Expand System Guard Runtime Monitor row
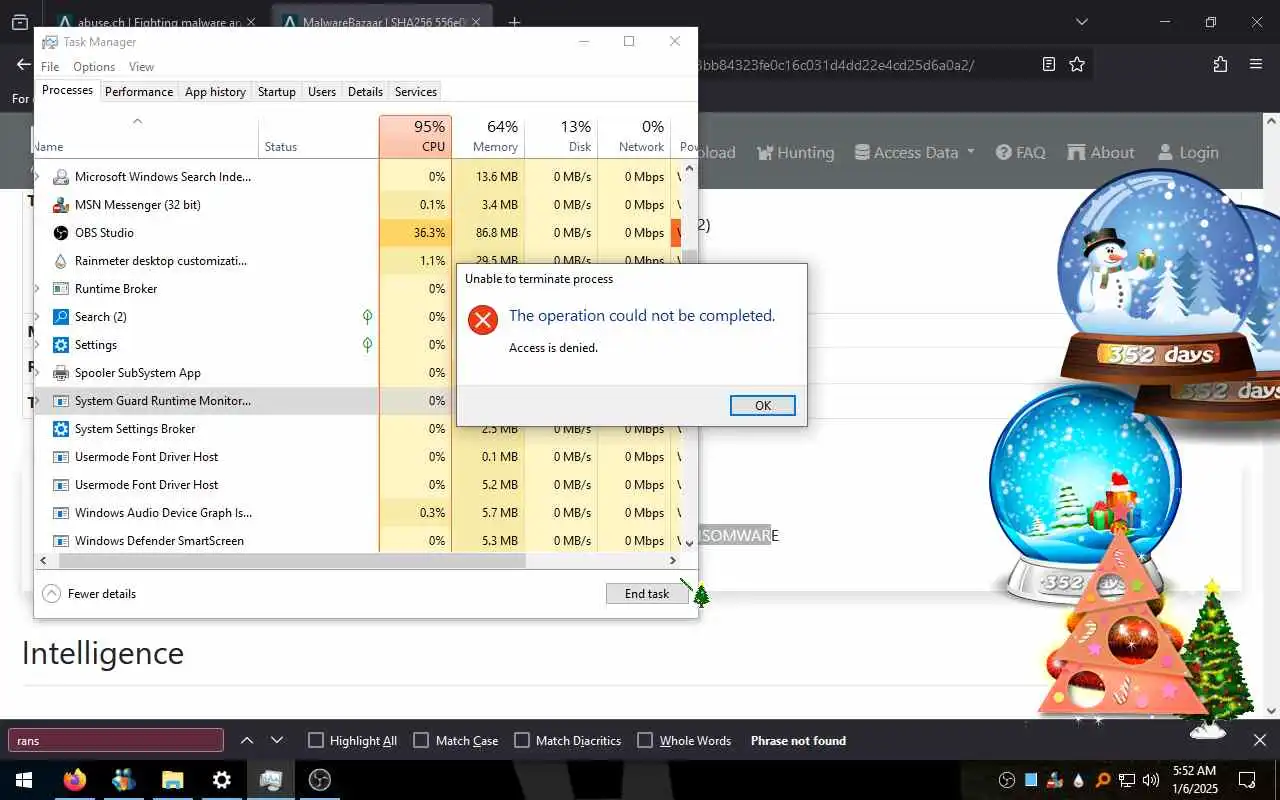This screenshot has height=800, width=1280. (x=38, y=400)
